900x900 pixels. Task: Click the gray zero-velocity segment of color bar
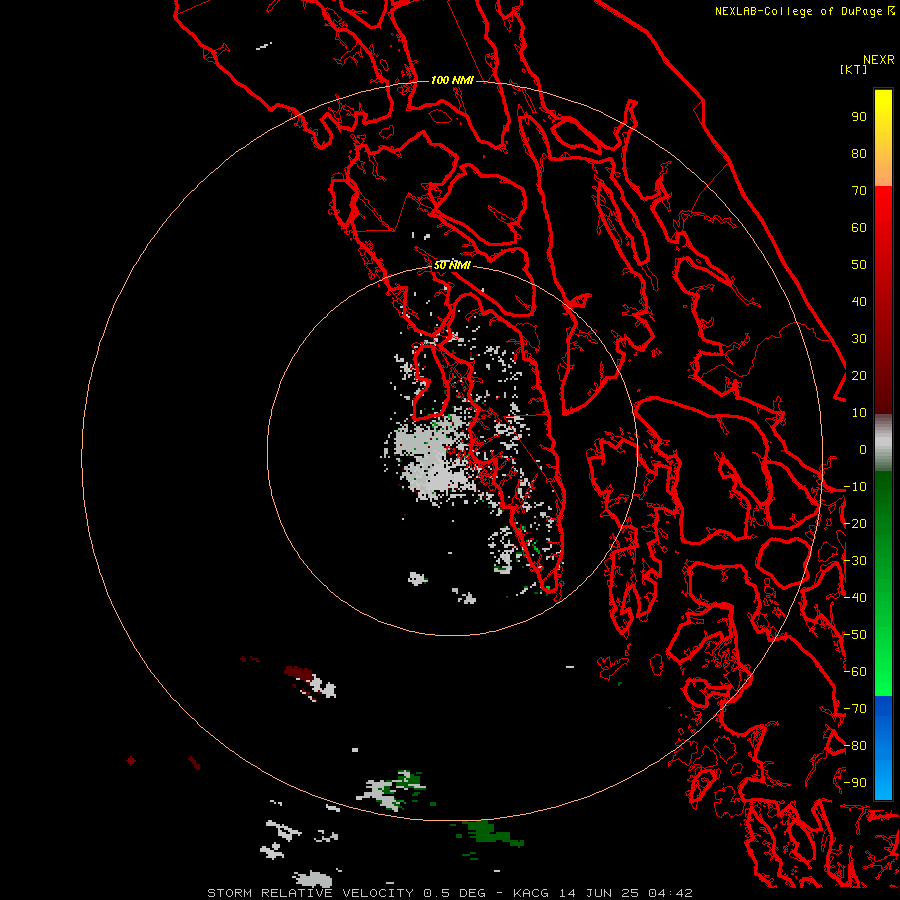883,443
